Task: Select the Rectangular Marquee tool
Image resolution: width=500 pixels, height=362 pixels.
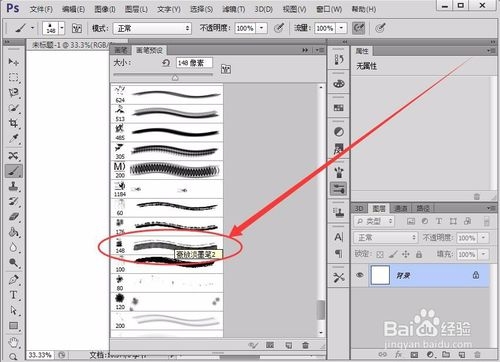Action: pyautogui.click(x=13, y=77)
